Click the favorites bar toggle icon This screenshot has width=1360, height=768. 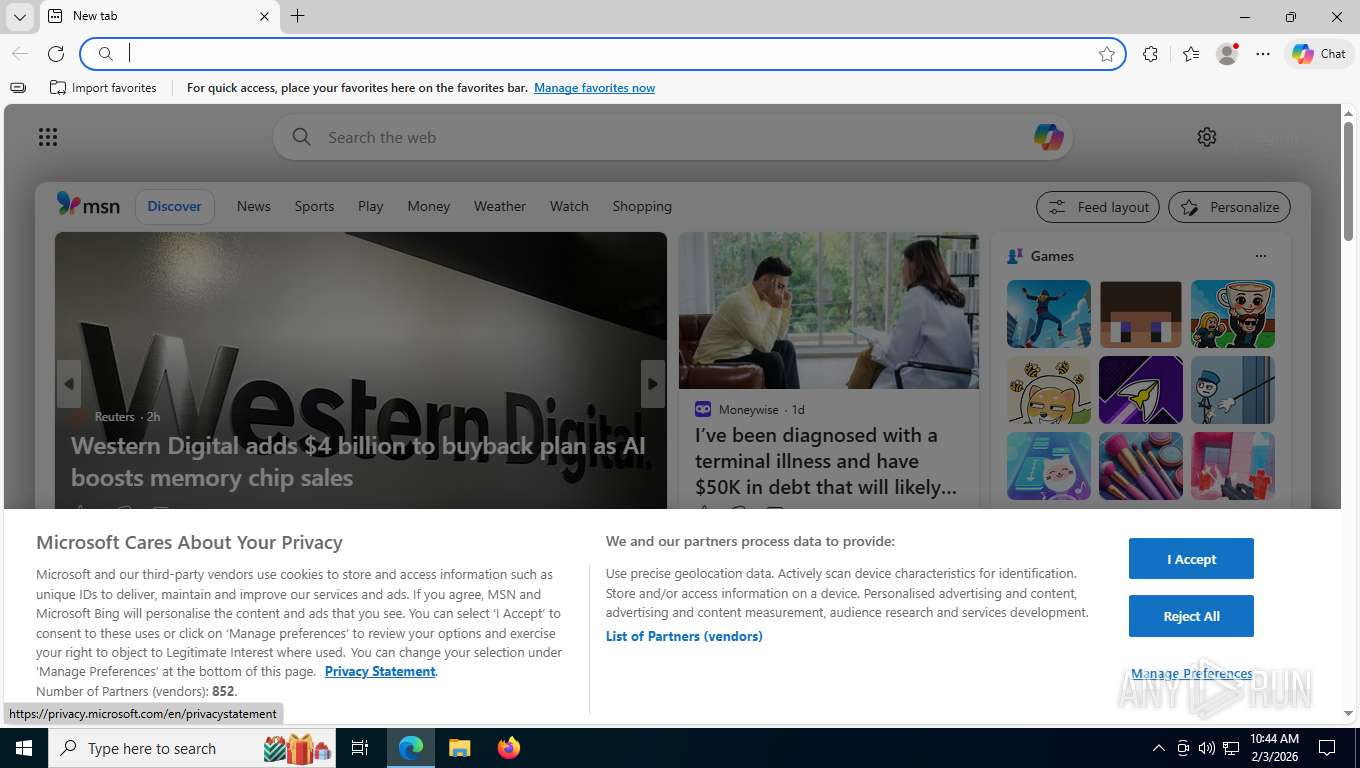(18, 88)
